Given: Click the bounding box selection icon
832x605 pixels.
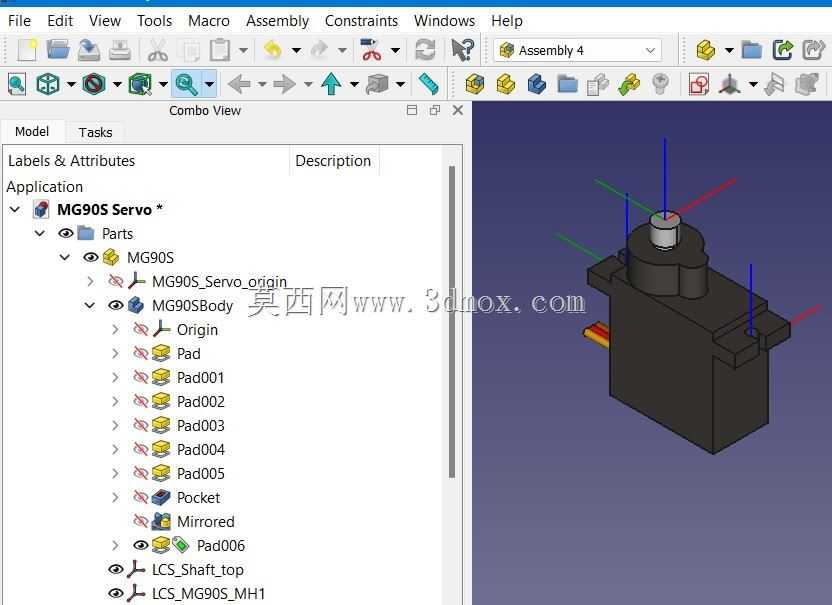Looking at the screenshot, I should click(x=140, y=84).
